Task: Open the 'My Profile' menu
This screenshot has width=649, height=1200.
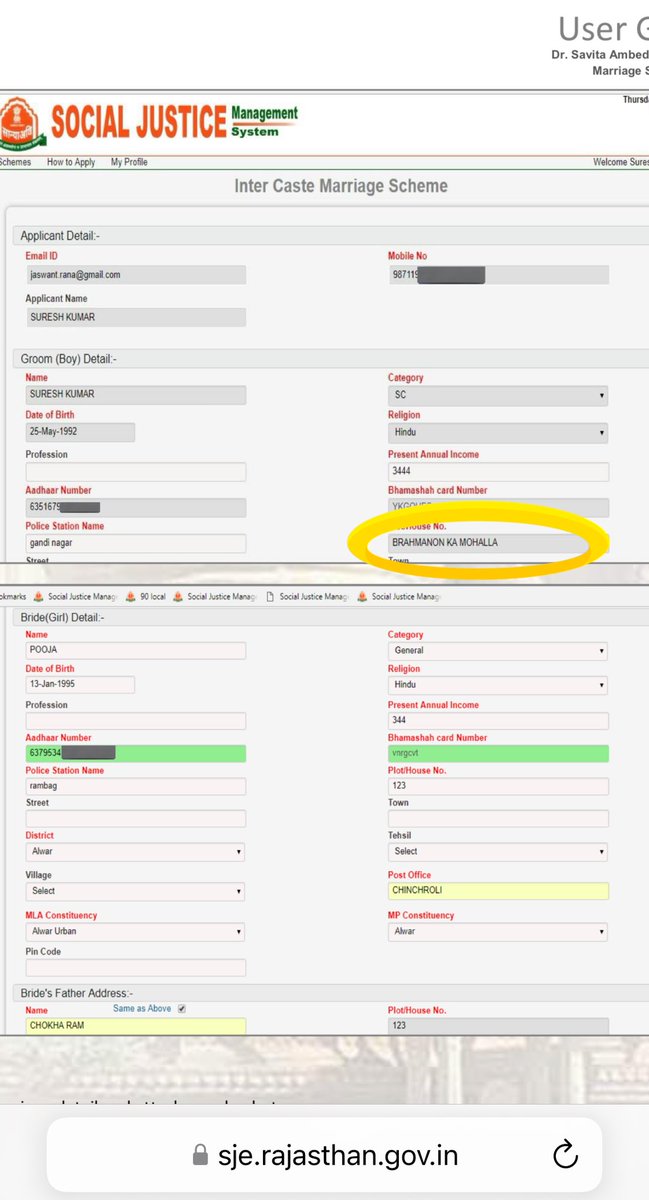Action: point(129,162)
